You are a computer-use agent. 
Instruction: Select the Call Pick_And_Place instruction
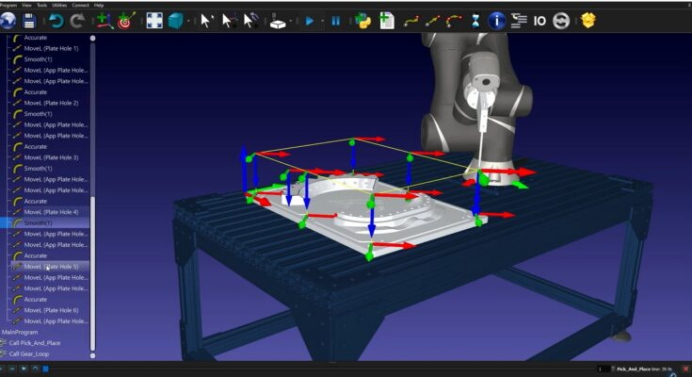[x=34, y=343]
